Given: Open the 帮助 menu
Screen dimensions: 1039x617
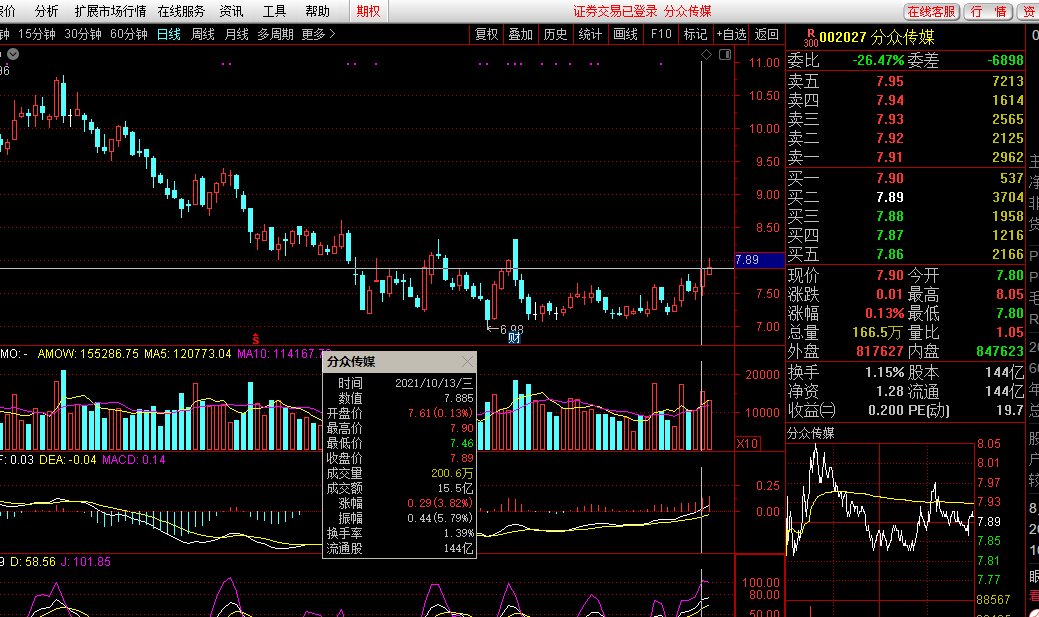Looking at the screenshot, I should [317, 11].
